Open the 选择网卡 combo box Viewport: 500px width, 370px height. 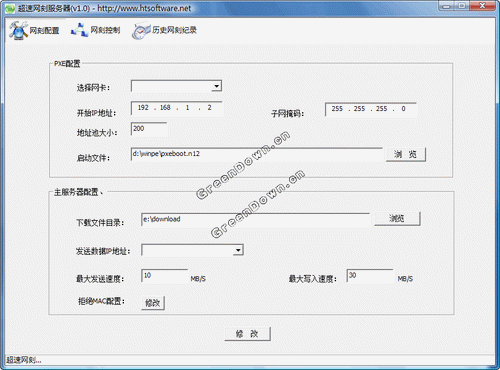point(176,86)
